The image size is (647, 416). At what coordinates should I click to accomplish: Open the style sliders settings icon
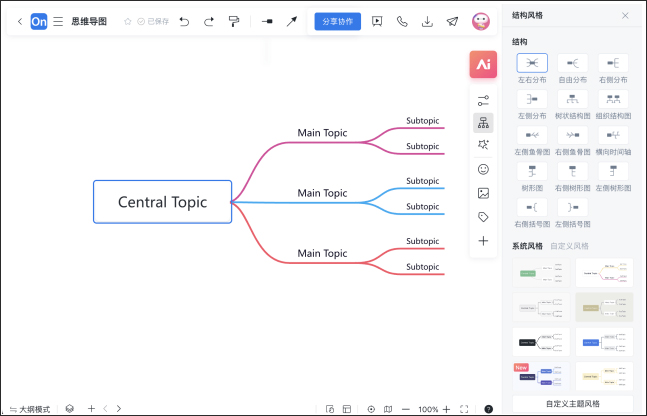(483, 100)
